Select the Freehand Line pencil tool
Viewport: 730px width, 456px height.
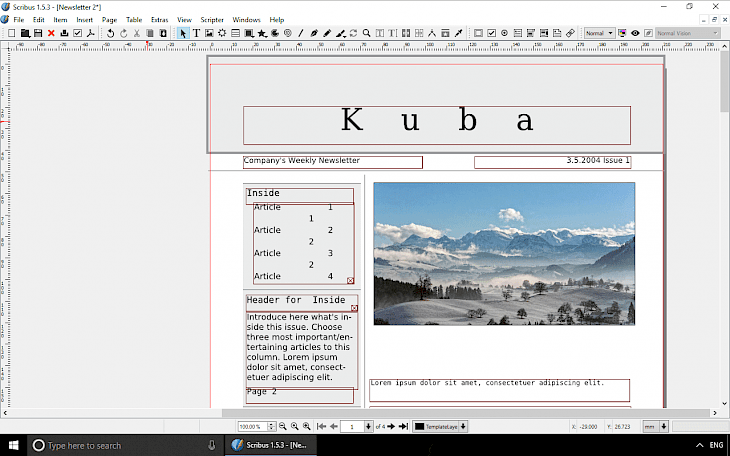327,33
